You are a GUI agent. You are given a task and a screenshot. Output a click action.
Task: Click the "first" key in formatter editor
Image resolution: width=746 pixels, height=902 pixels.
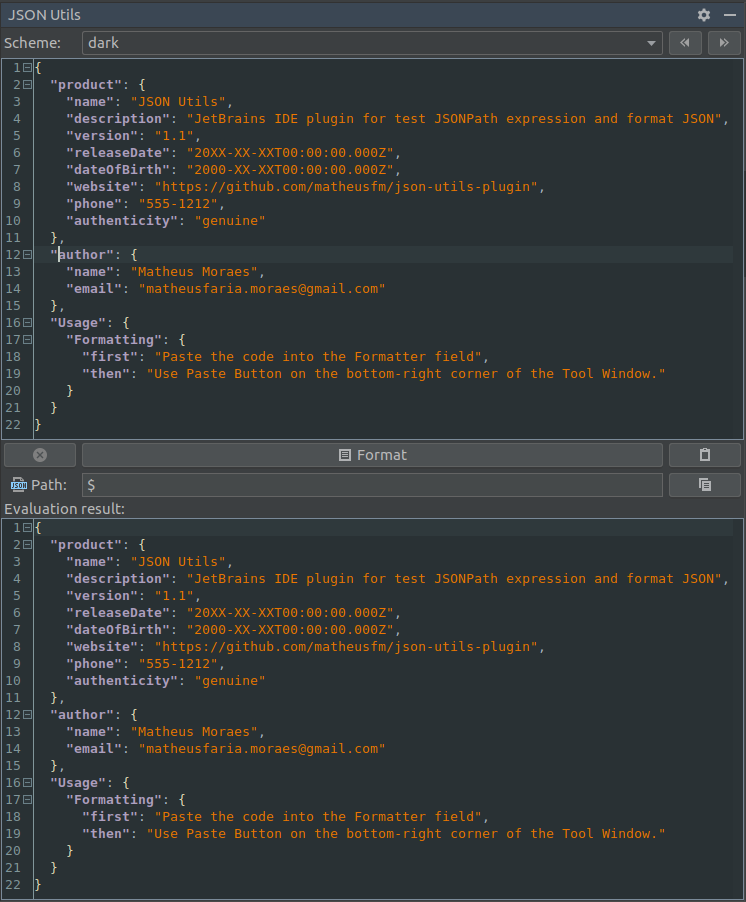[x=110, y=357]
